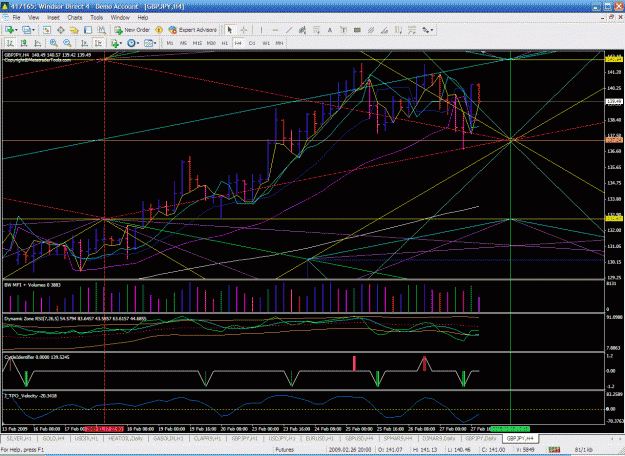Open the Indicators list icon
Viewport: 625px width, 456px height.
click(115, 43)
